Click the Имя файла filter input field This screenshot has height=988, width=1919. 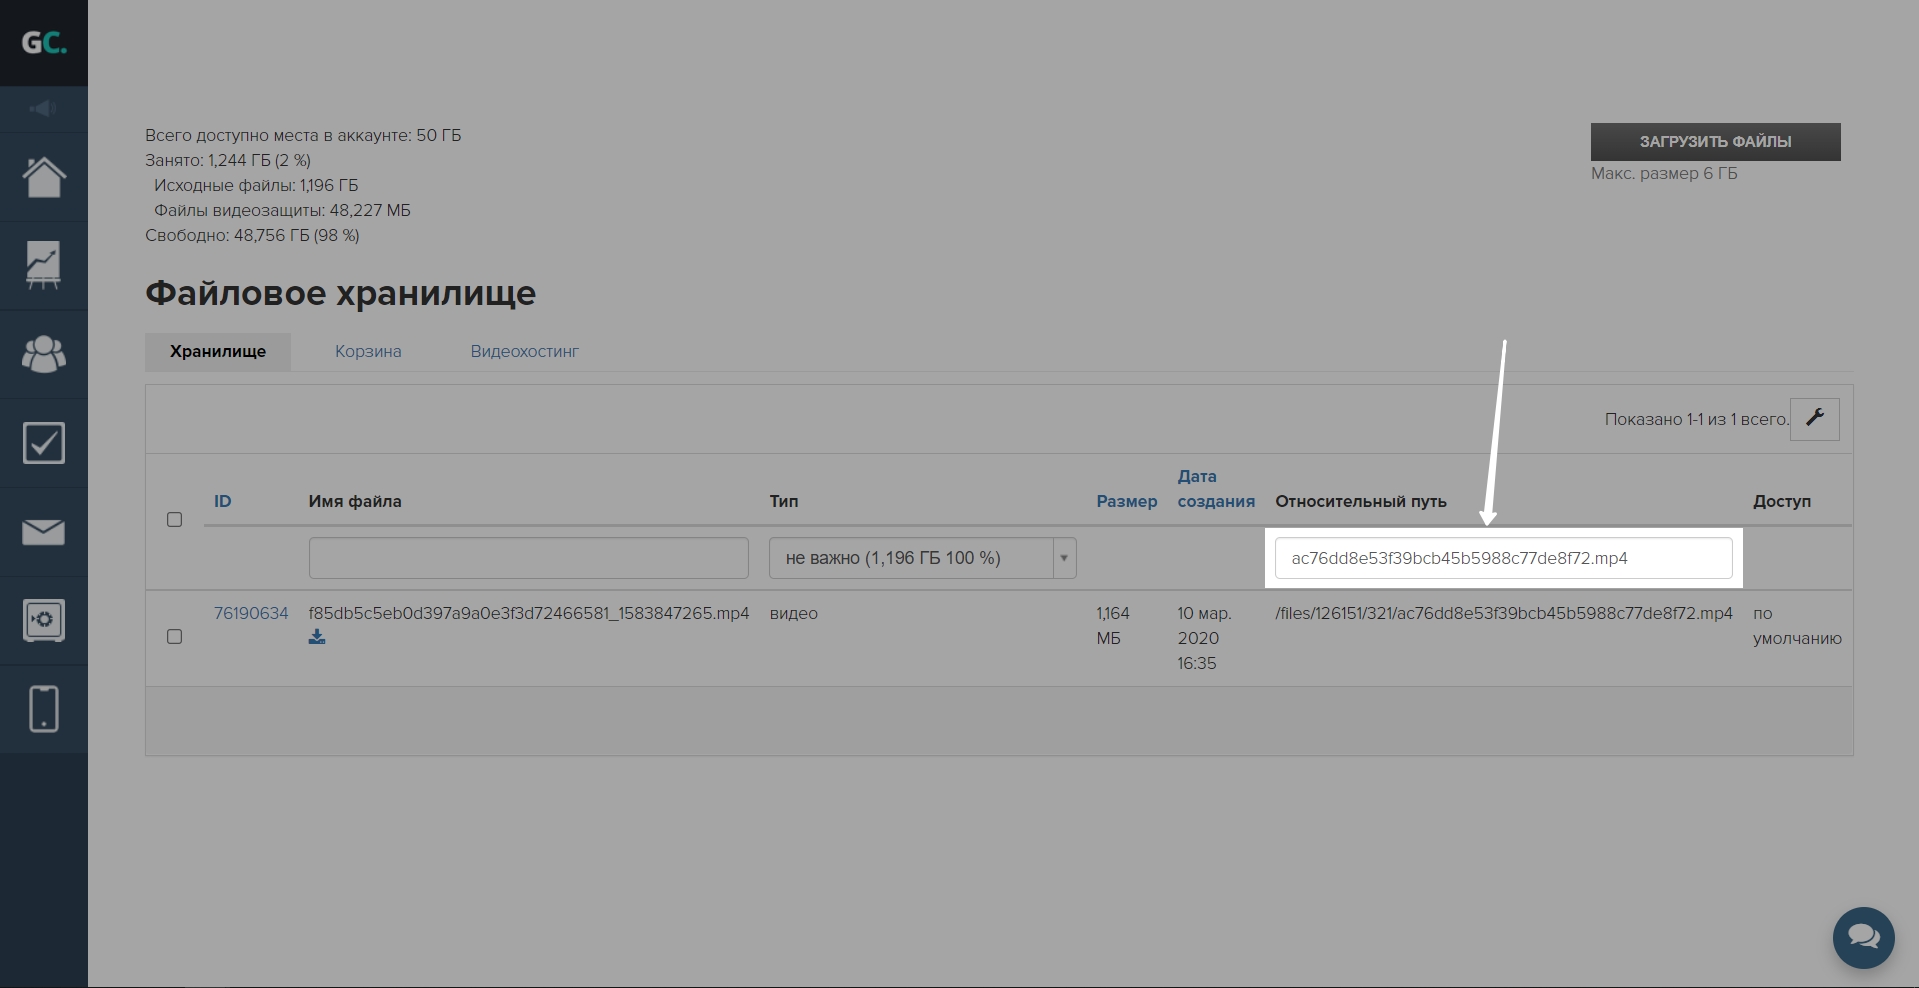(528, 558)
